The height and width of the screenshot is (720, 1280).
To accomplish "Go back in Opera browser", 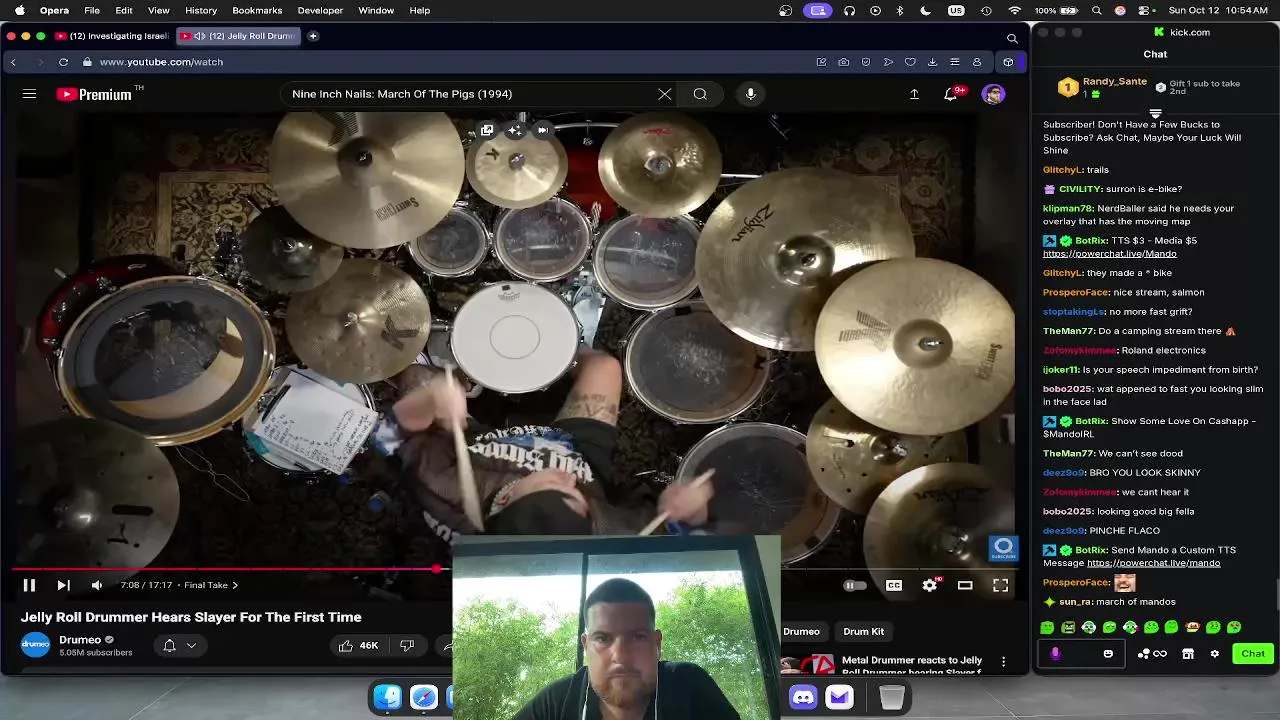I will tap(13, 62).
